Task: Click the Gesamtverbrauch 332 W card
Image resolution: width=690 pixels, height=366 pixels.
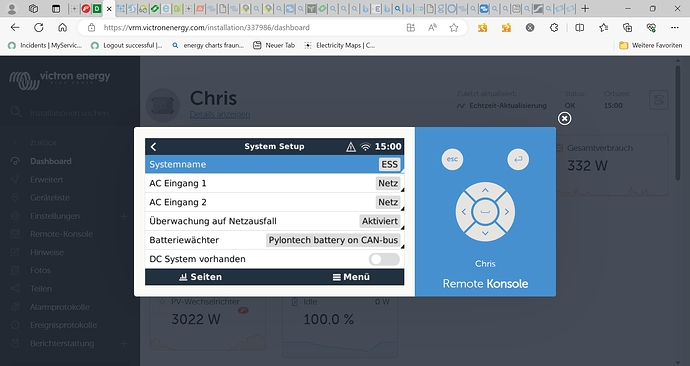Action: point(611,165)
